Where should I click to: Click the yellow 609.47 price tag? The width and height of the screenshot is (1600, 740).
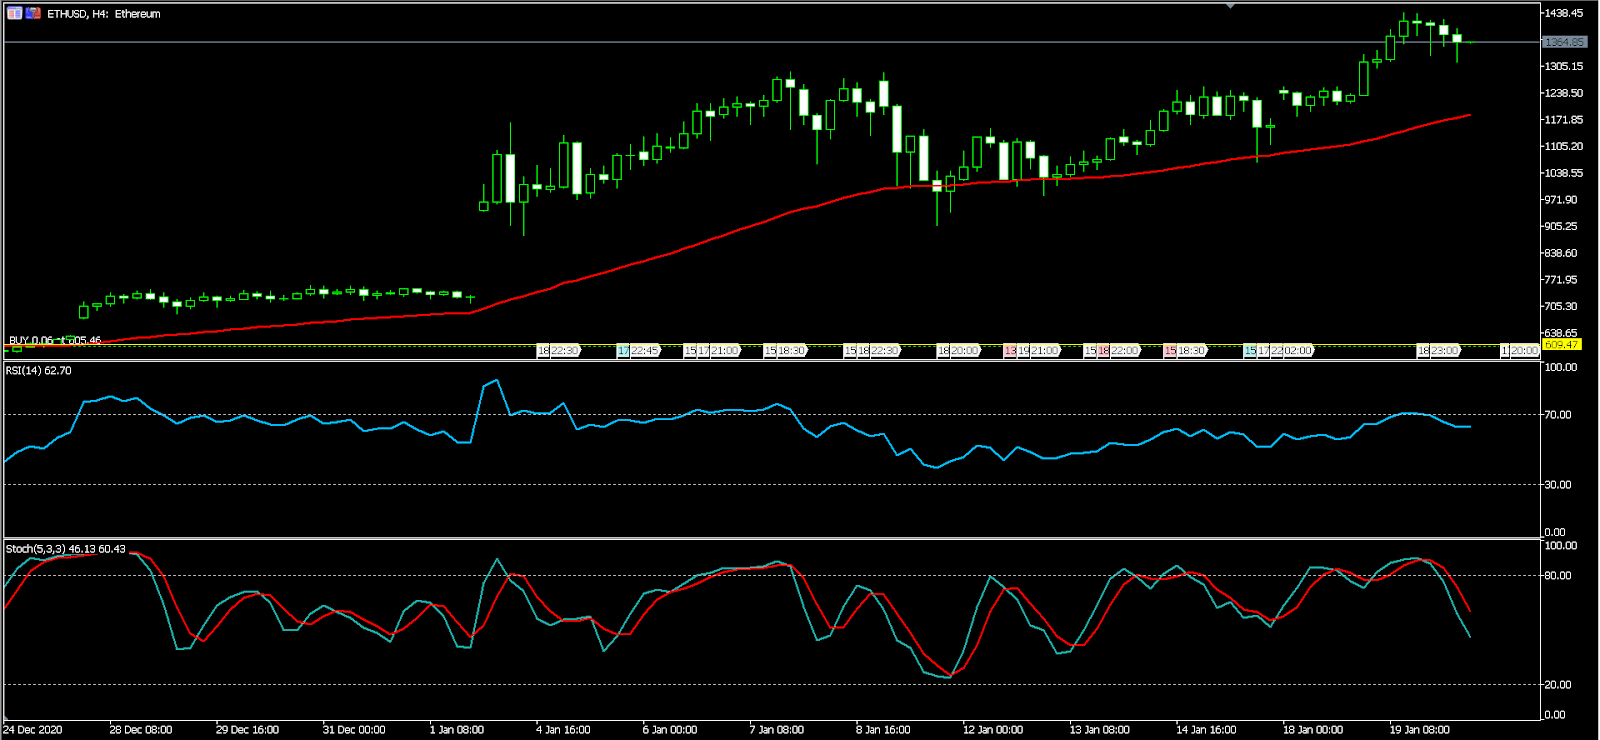click(x=1561, y=345)
